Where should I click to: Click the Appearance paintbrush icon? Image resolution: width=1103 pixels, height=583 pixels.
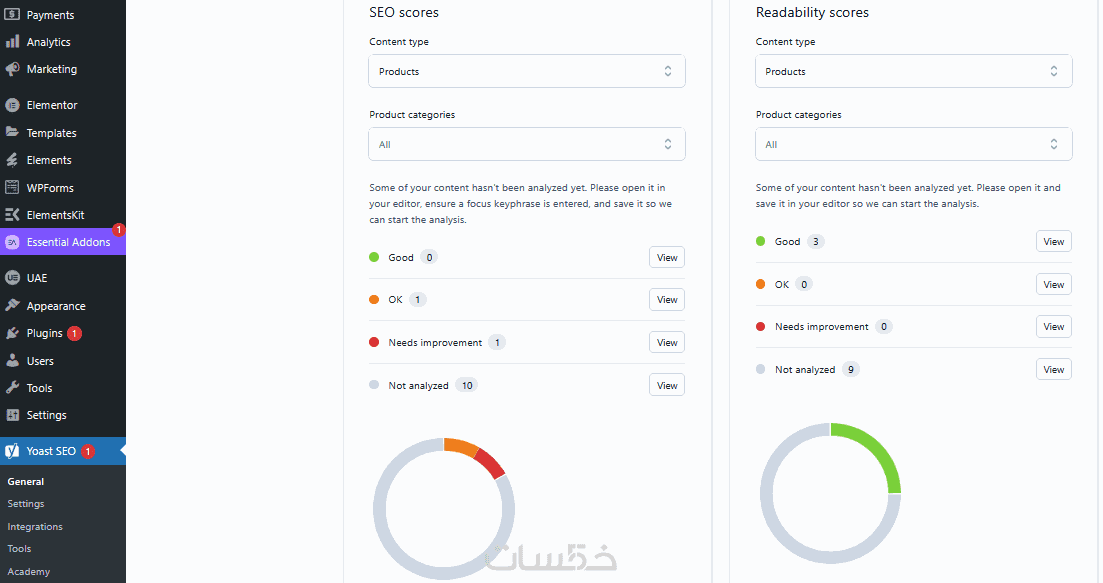point(13,306)
